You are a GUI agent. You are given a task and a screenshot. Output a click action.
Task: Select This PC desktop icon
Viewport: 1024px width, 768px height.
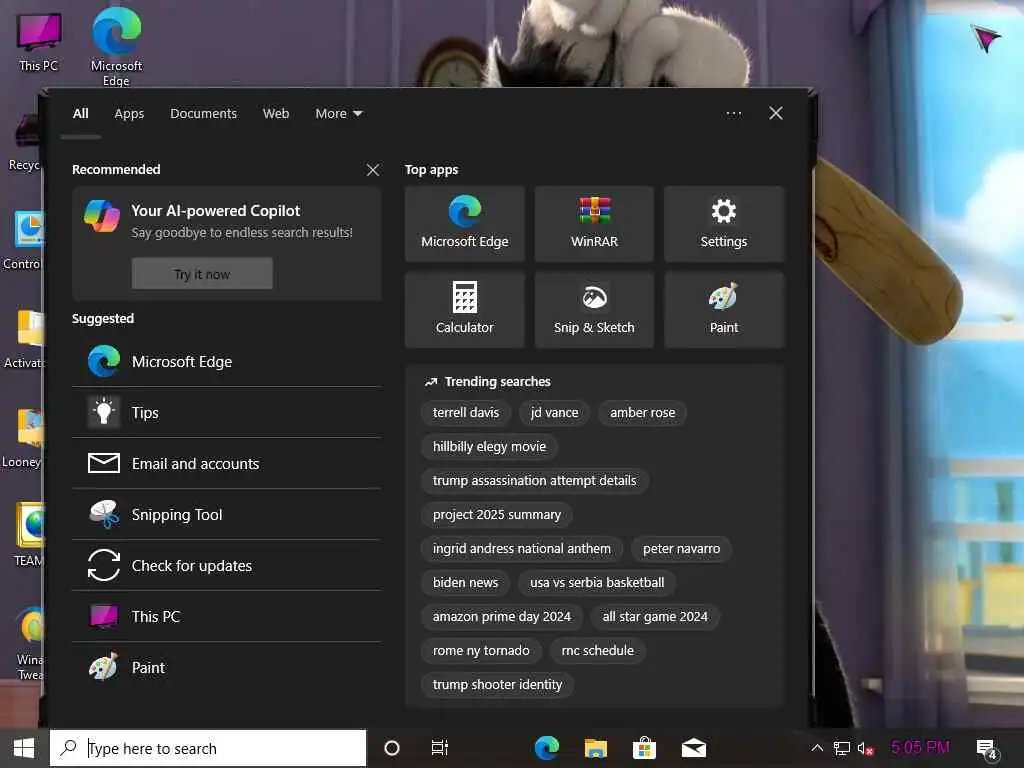[x=39, y=42]
